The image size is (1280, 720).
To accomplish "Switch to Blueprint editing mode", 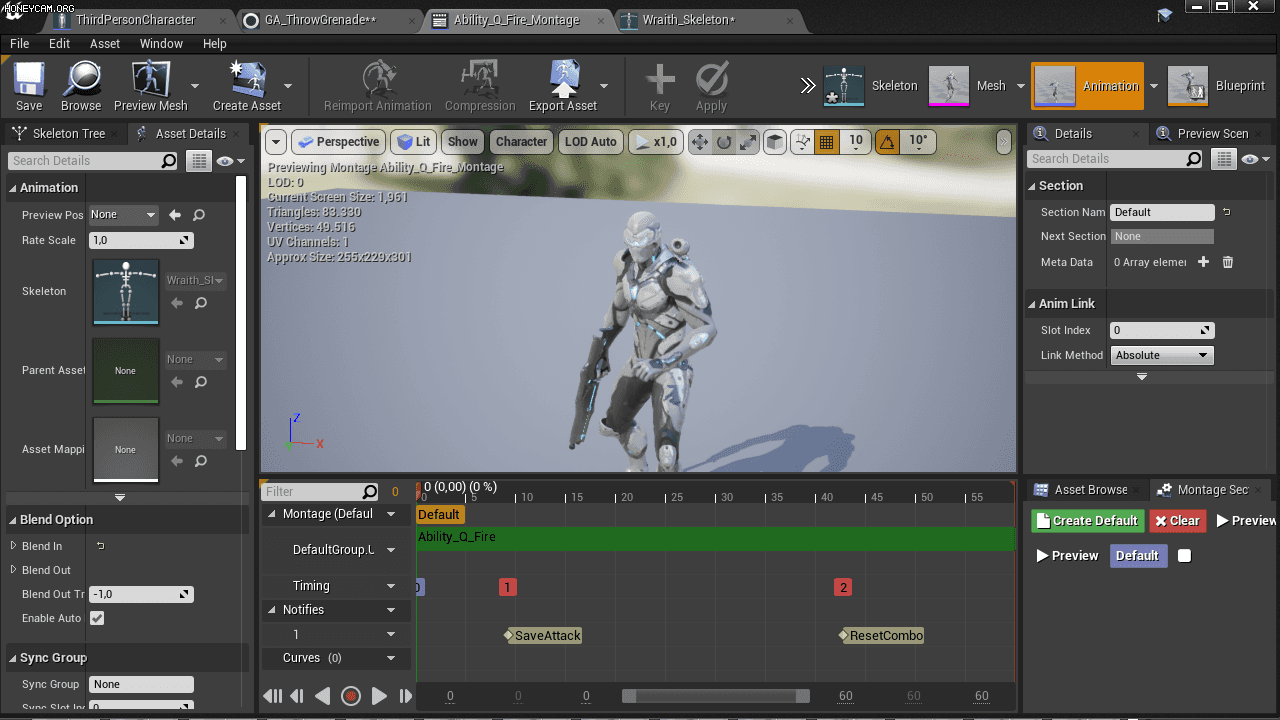I will point(1217,86).
